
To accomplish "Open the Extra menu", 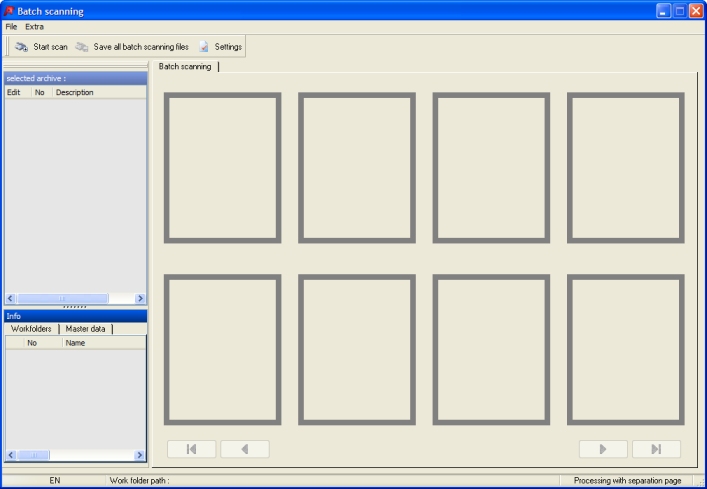I will (x=34, y=26).
